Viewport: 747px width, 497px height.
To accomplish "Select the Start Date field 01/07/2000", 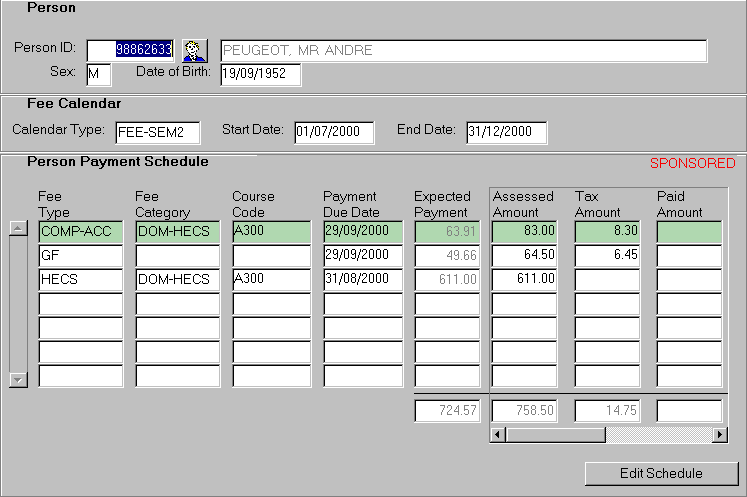I will coord(333,133).
